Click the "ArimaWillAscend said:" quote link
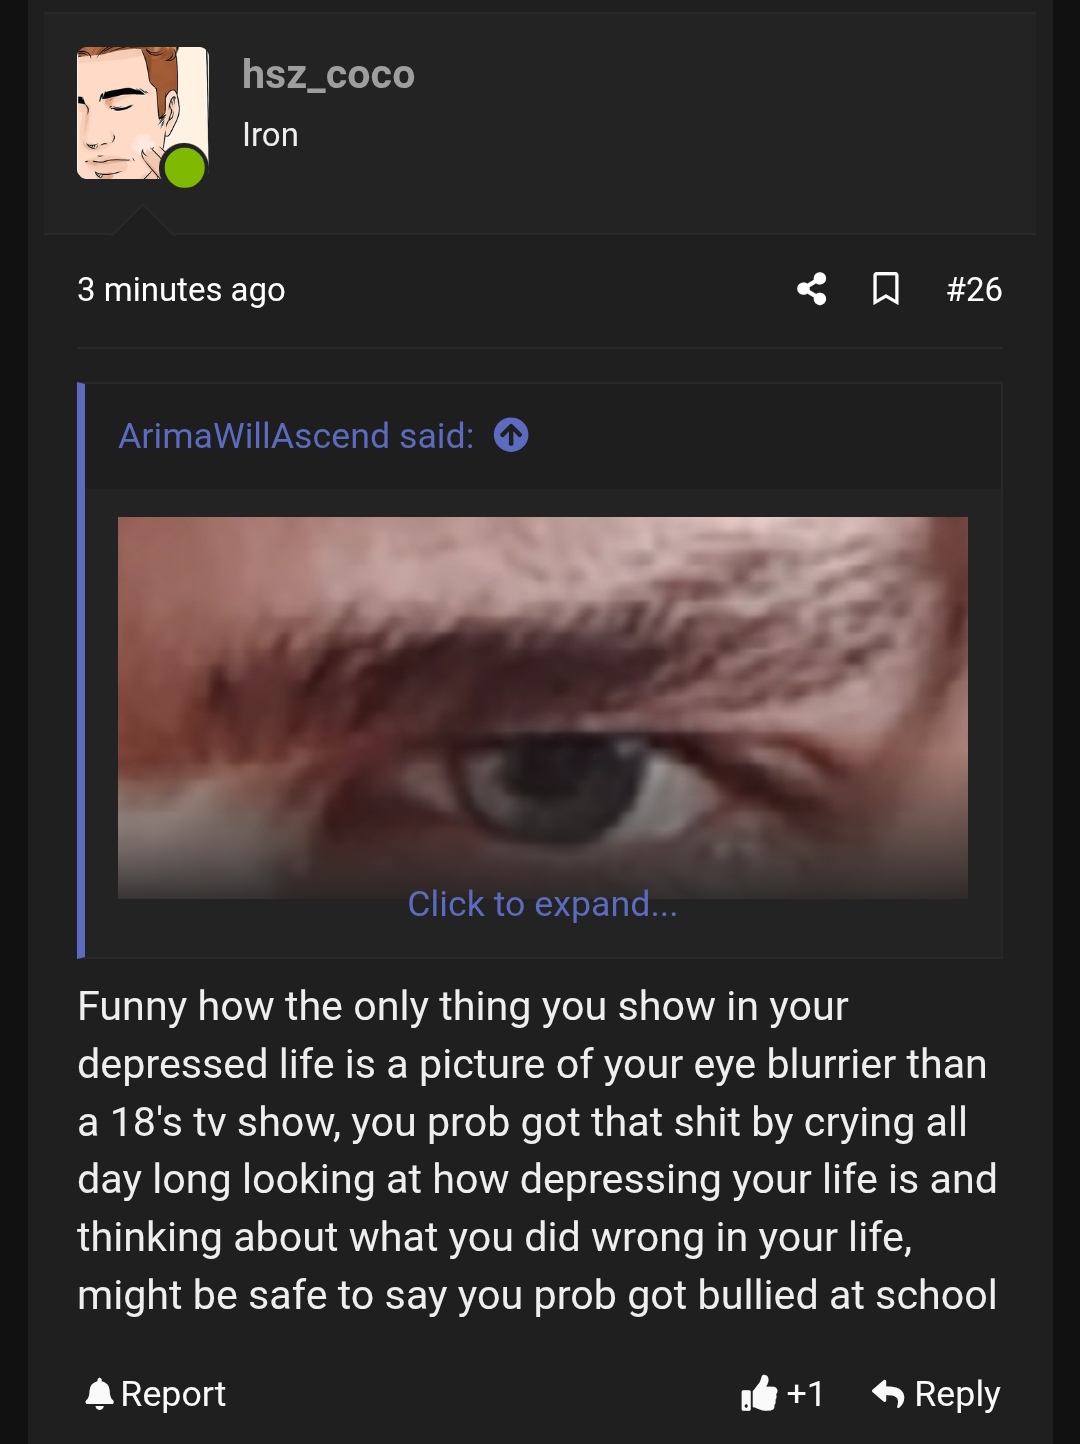 point(296,436)
